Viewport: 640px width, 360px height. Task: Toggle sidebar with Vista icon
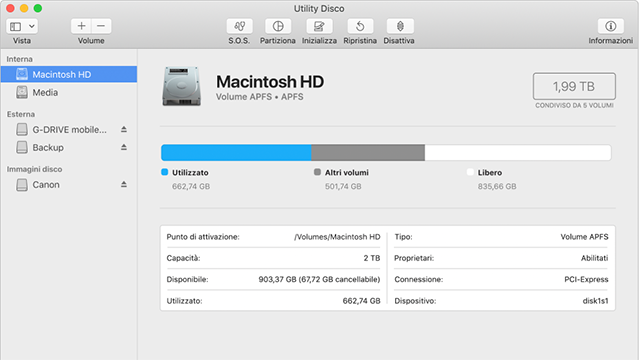(x=16, y=27)
